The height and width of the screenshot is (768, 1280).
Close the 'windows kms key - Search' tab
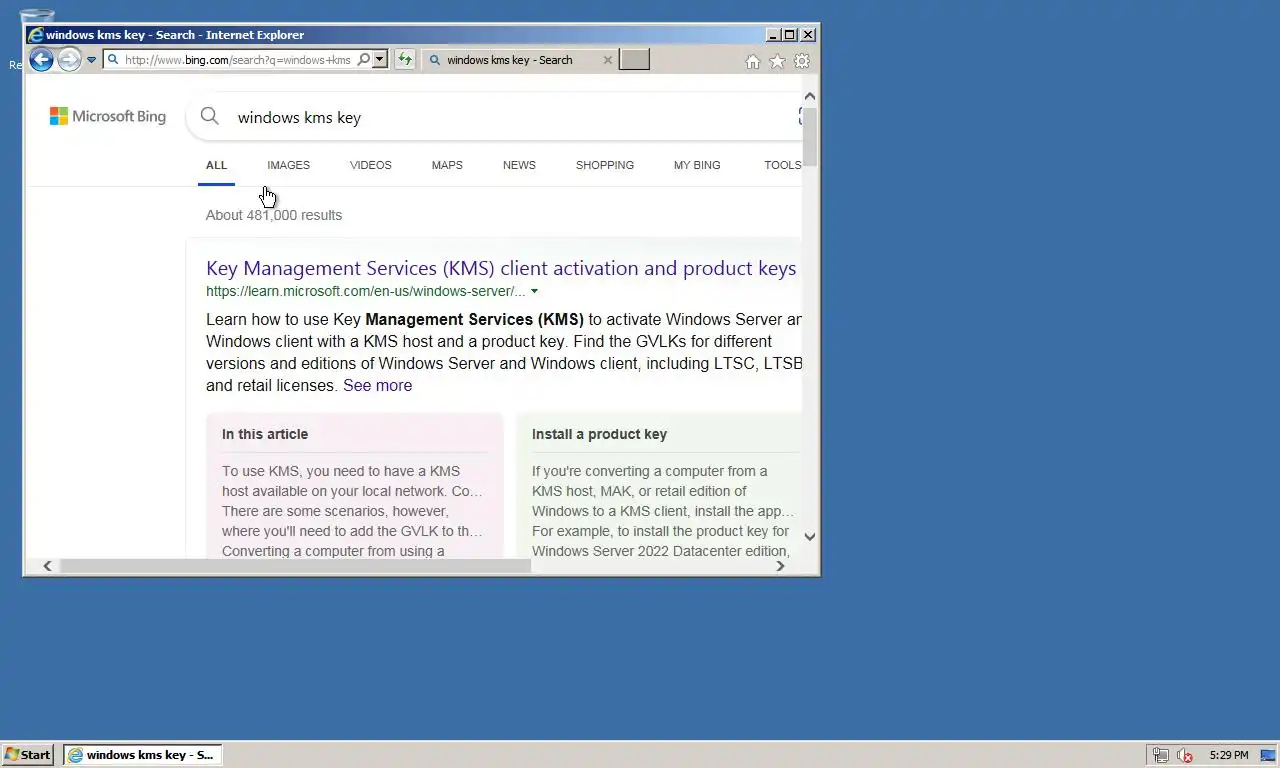[x=607, y=60]
